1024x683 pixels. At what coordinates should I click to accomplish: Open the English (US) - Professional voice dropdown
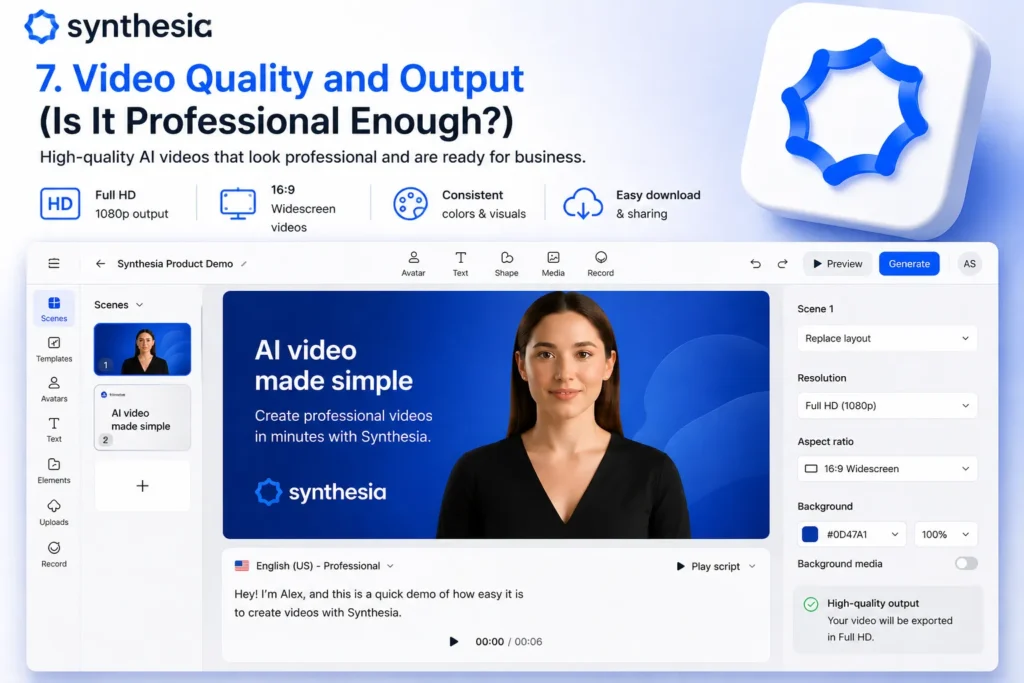pyautogui.click(x=315, y=565)
